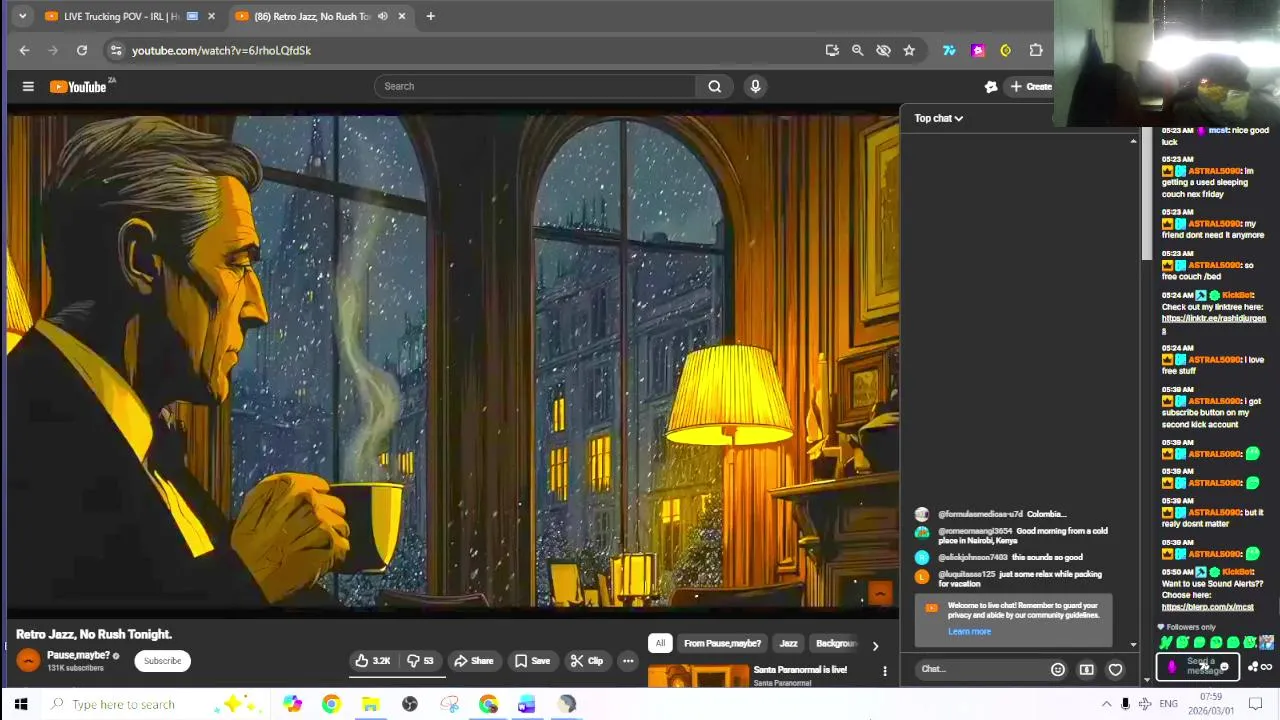Dislike the video showing 53
Screen dimensions: 1280x720
click(x=420, y=661)
